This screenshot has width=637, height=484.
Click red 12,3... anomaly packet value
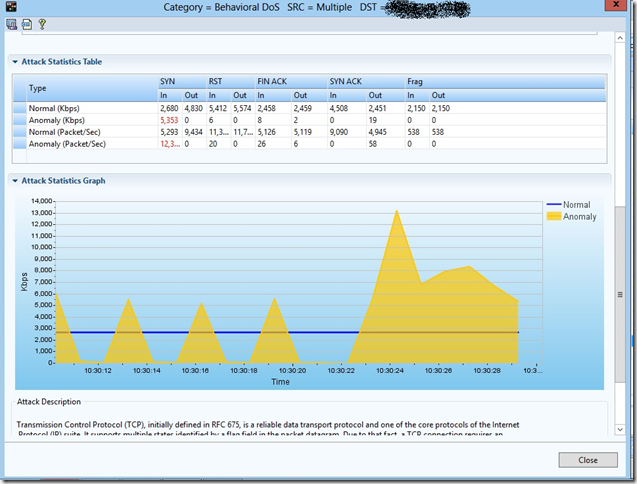click(170, 144)
